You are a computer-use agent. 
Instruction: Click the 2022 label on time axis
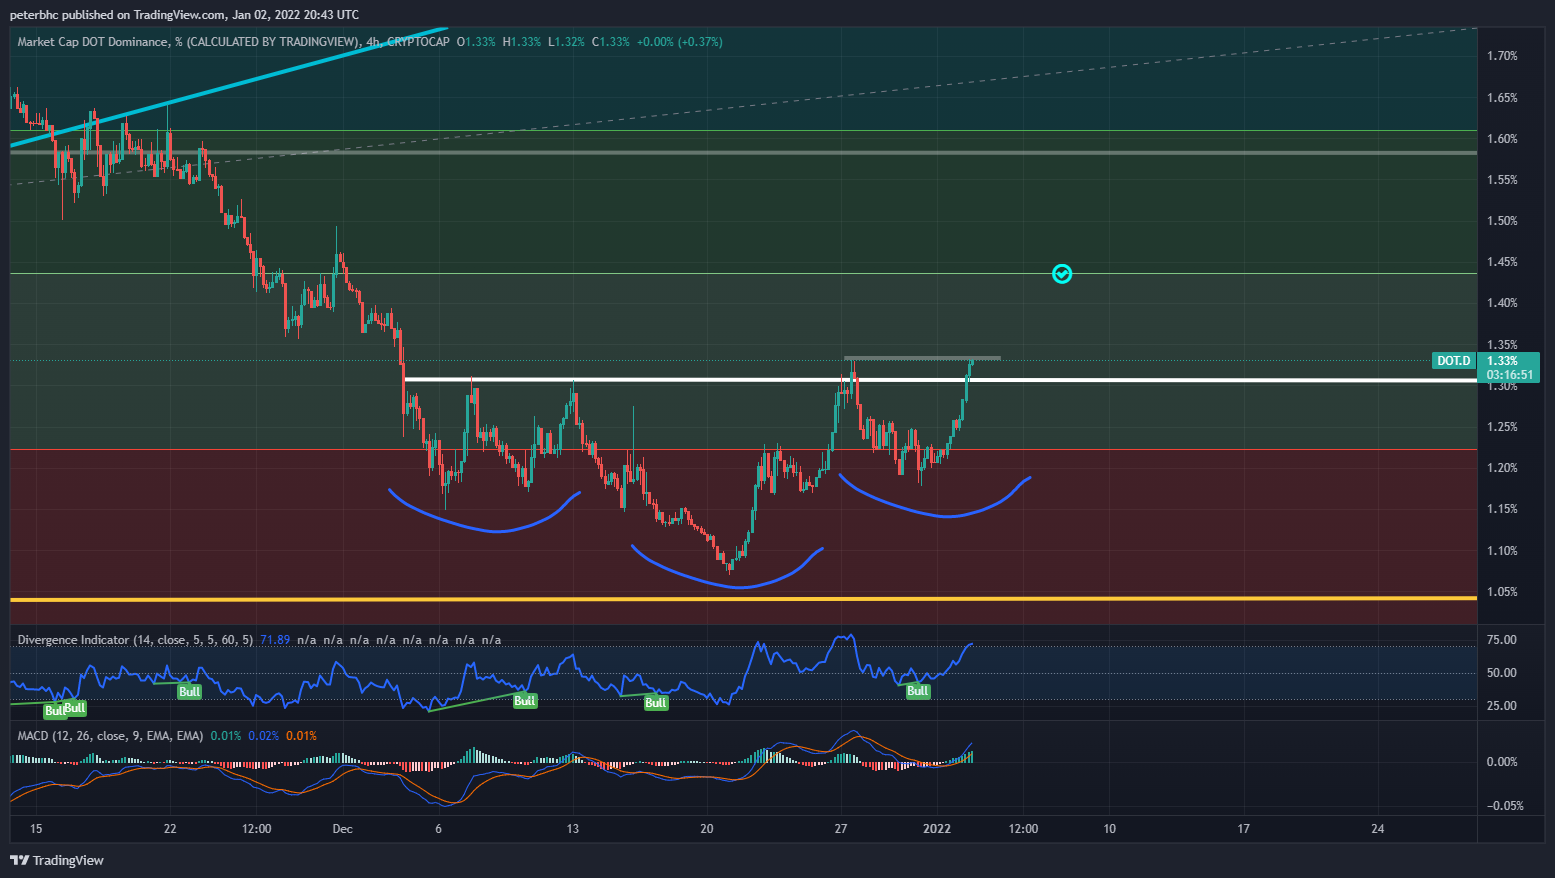coord(937,829)
